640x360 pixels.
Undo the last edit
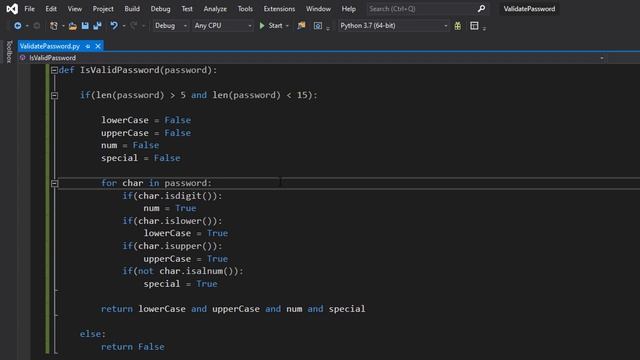(114, 26)
